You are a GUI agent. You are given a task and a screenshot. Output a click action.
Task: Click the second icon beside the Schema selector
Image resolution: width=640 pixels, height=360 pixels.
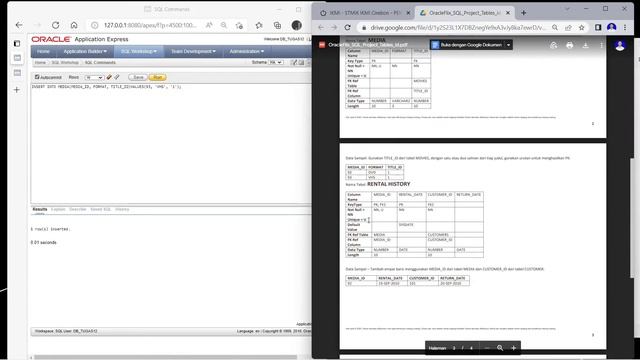[x=301, y=62]
